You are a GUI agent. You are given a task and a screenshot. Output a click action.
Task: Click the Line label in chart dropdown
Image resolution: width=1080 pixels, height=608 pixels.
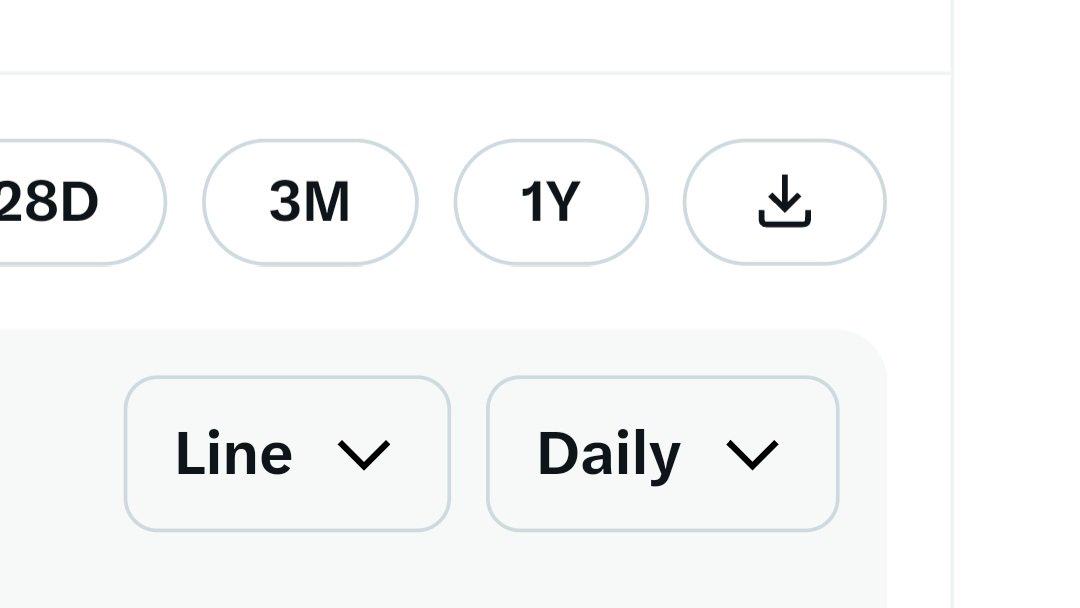234,454
